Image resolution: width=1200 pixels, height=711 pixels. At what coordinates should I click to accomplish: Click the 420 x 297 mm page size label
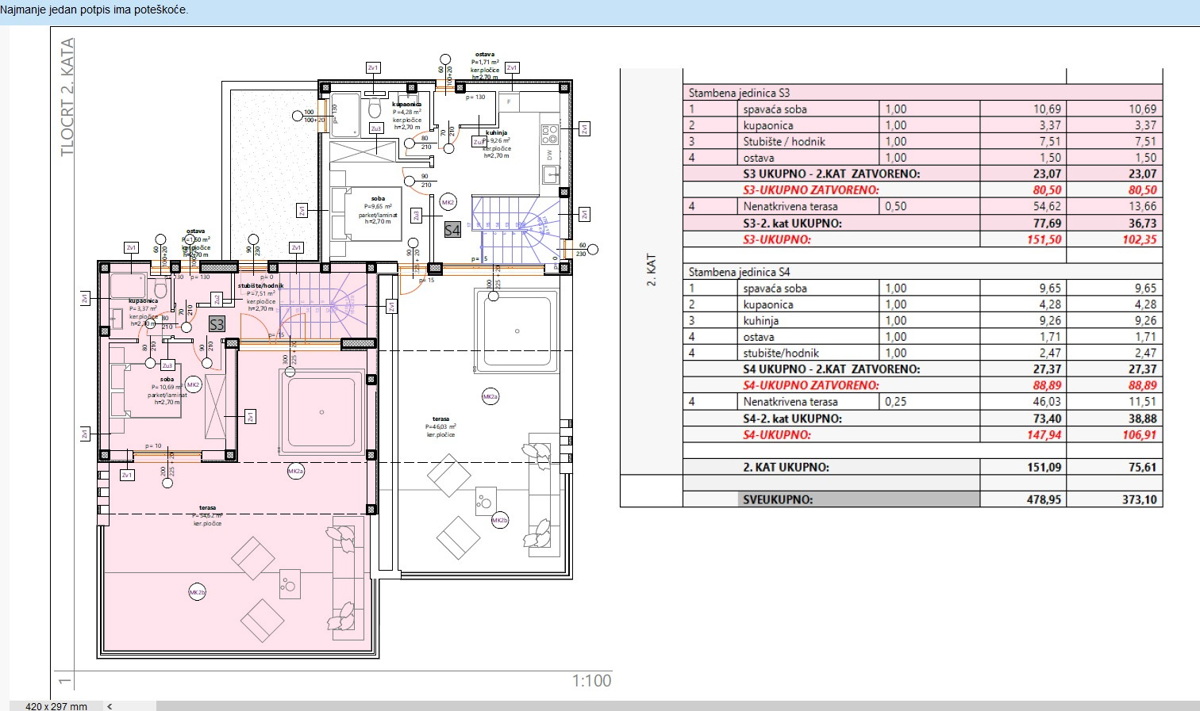pyautogui.click(x=56, y=705)
